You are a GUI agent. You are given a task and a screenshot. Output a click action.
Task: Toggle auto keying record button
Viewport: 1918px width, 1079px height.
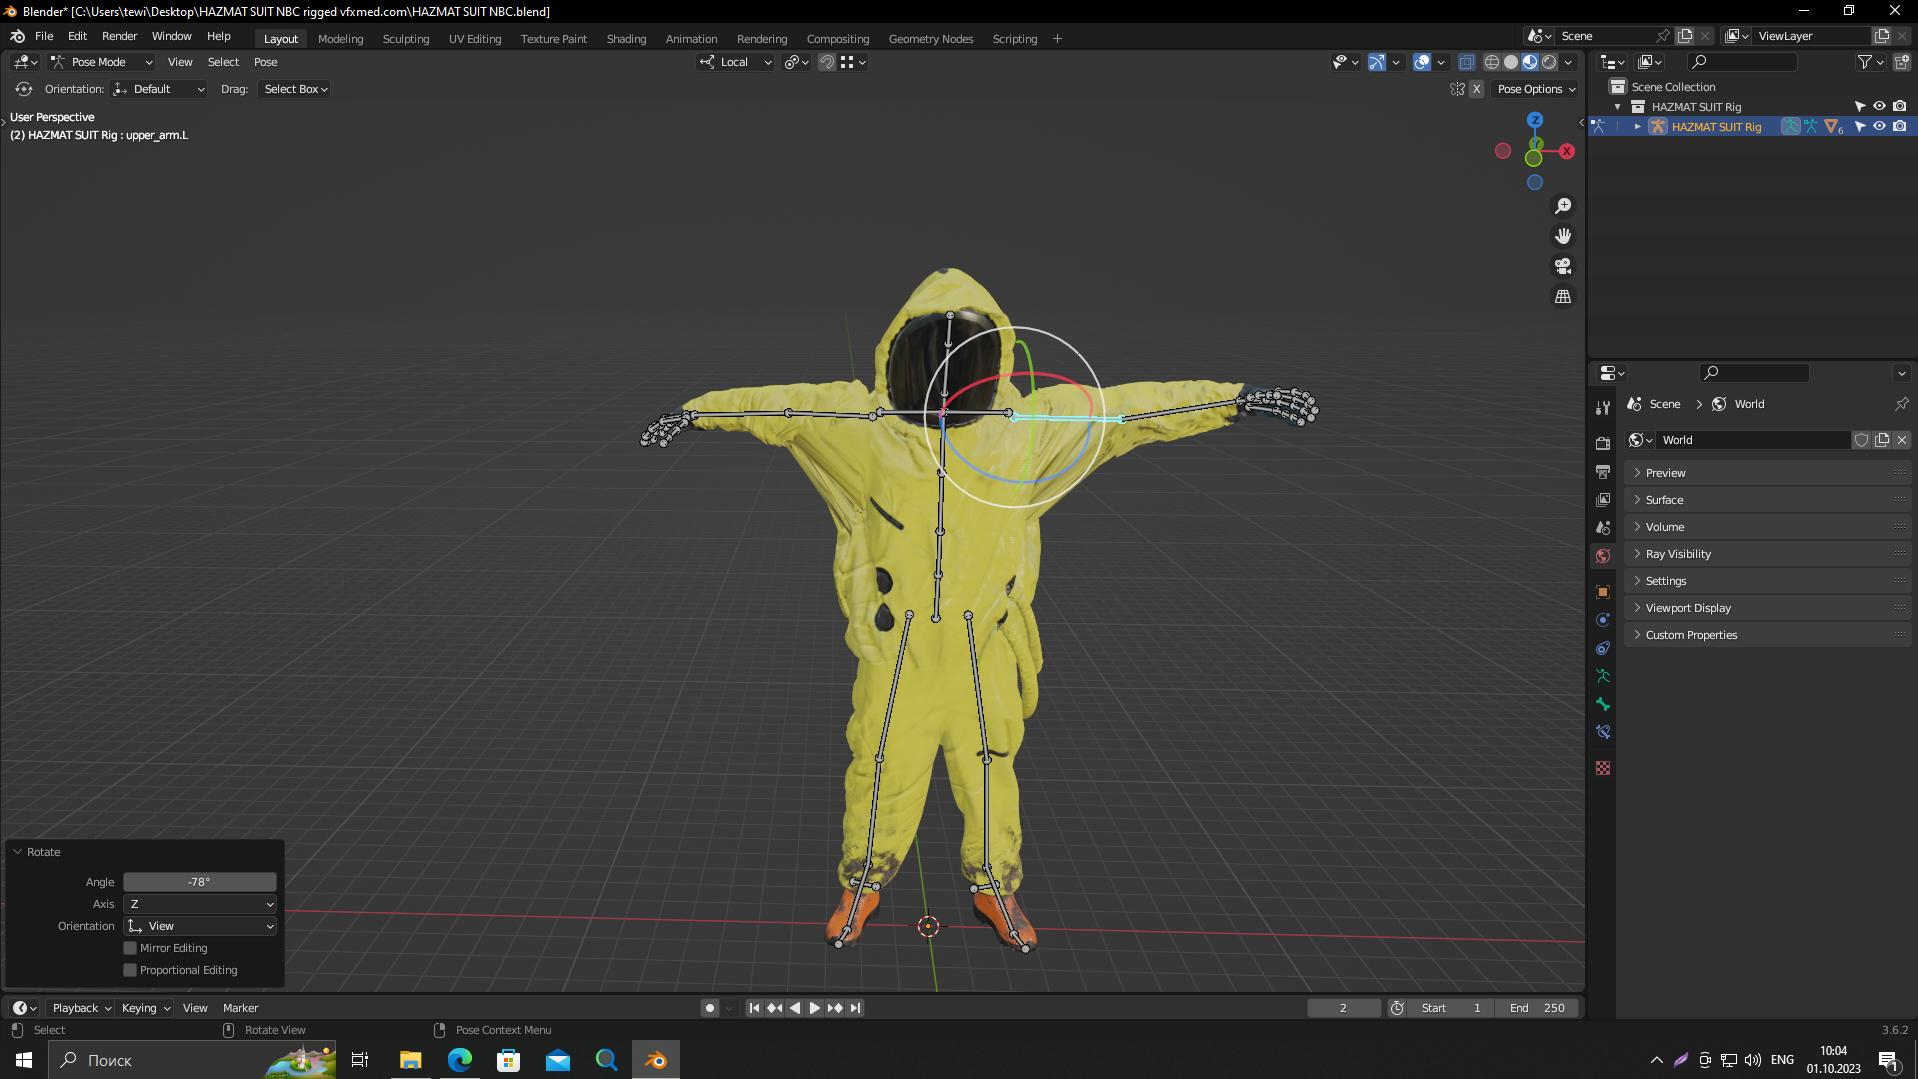click(710, 1008)
